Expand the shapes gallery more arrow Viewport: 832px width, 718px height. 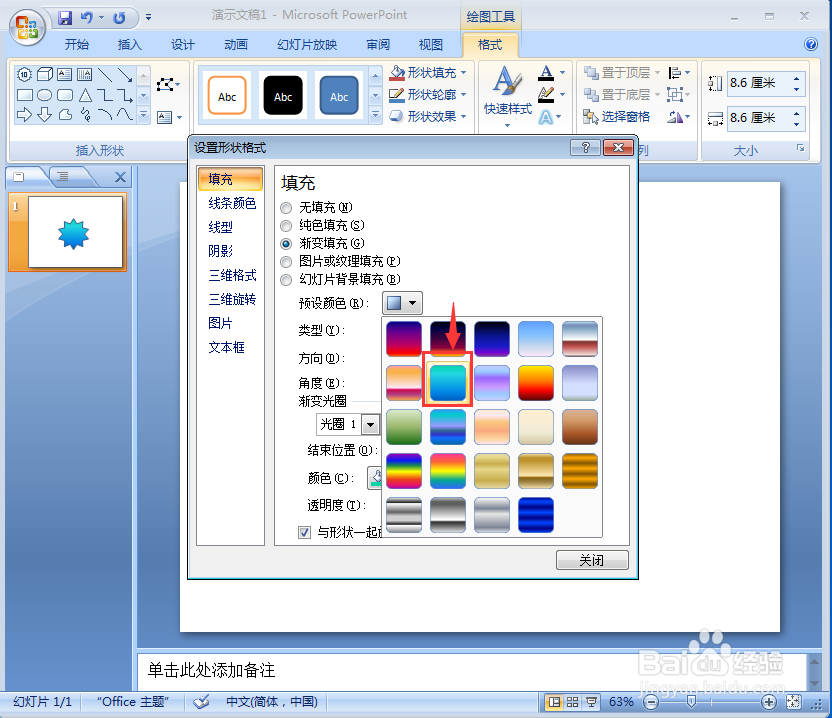coord(143,115)
